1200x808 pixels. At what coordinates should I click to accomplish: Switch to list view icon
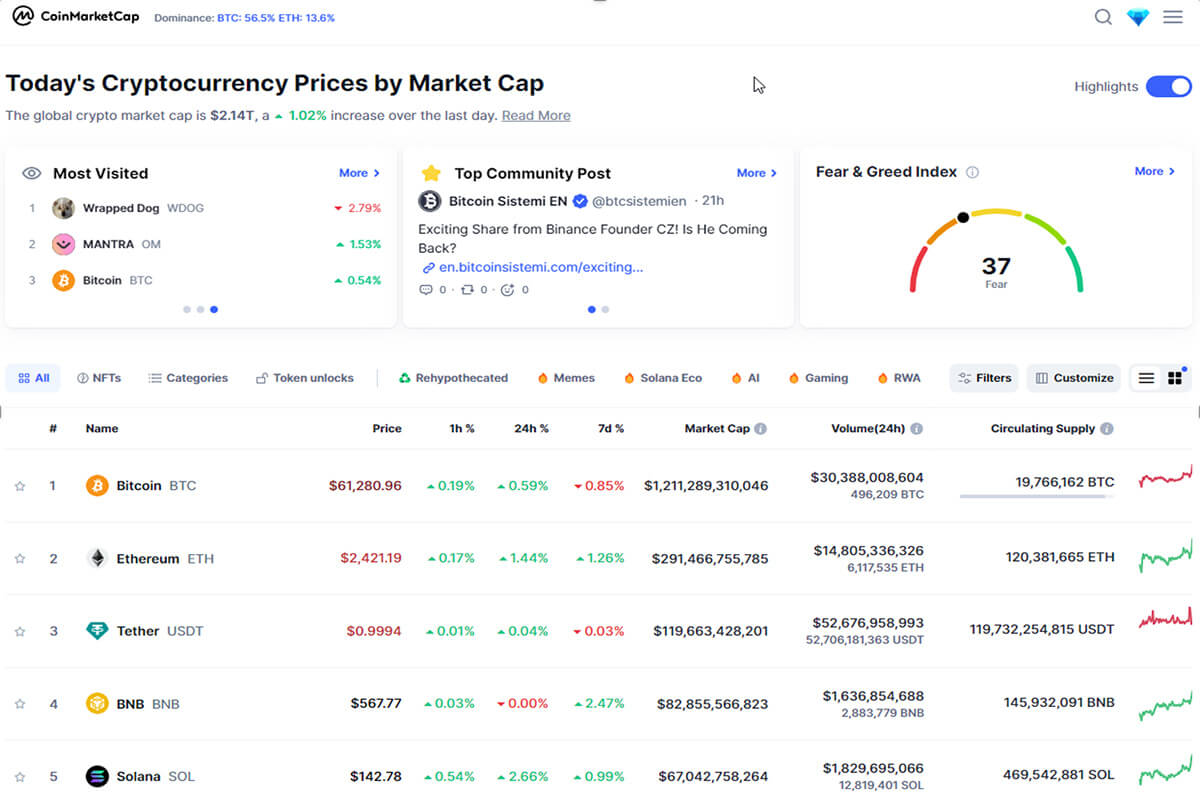coord(1146,378)
